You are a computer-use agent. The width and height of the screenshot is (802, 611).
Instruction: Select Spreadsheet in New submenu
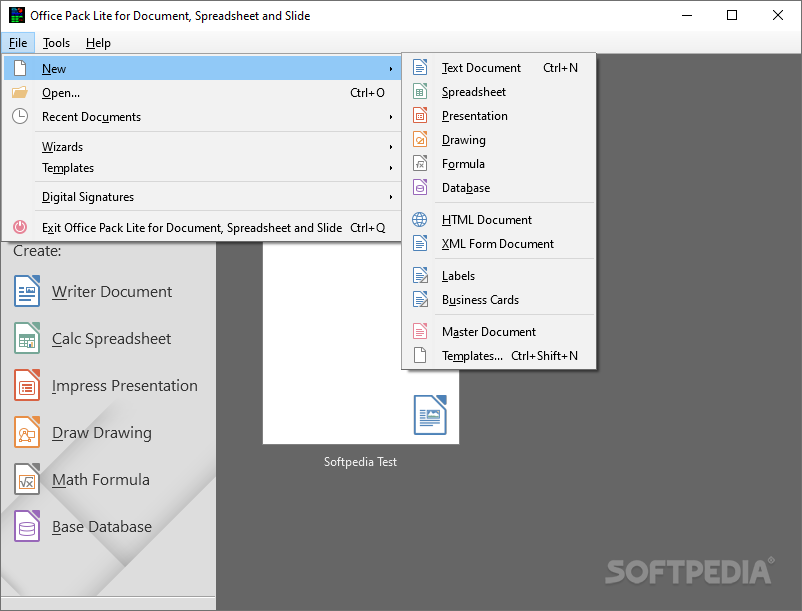pos(499,92)
